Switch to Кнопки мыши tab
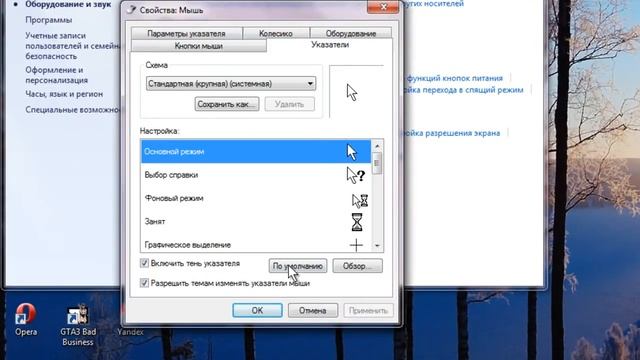The image size is (640, 360). [199, 46]
